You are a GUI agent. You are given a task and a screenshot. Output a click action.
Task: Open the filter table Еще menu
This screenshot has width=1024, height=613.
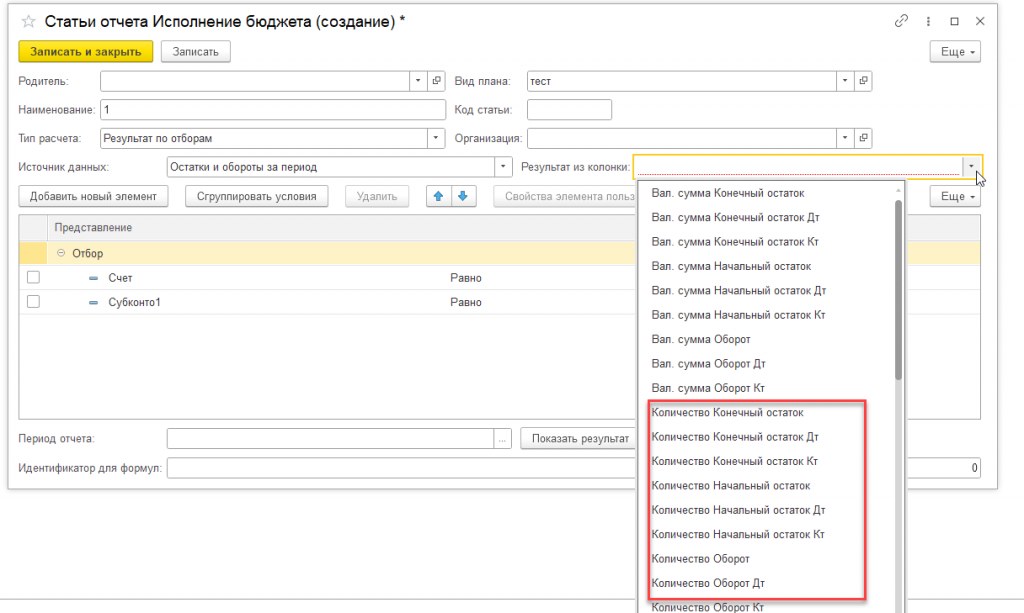(x=955, y=196)
